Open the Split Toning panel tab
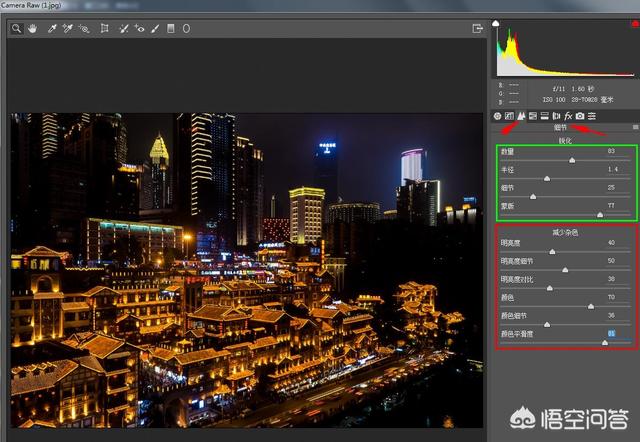 point(544,116)
